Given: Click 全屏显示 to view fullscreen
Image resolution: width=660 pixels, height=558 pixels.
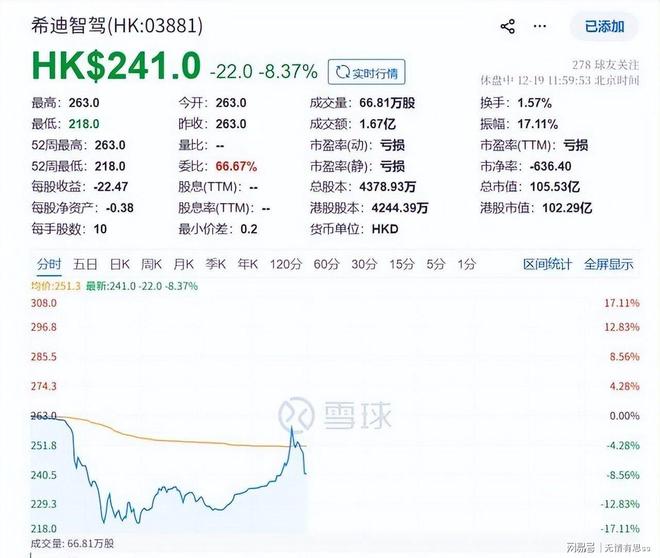Looking at the screenshot, I should click(x=608, y=264).
